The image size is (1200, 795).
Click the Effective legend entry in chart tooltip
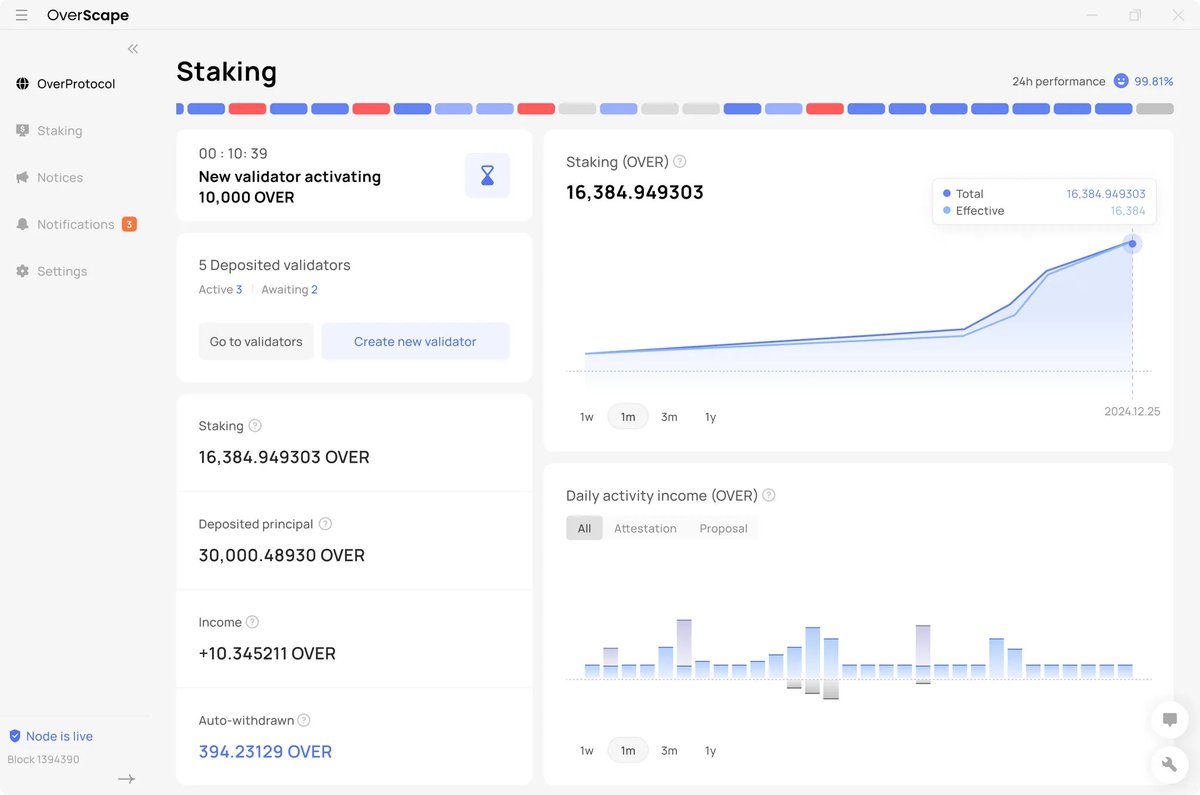tap(1044, 211)
